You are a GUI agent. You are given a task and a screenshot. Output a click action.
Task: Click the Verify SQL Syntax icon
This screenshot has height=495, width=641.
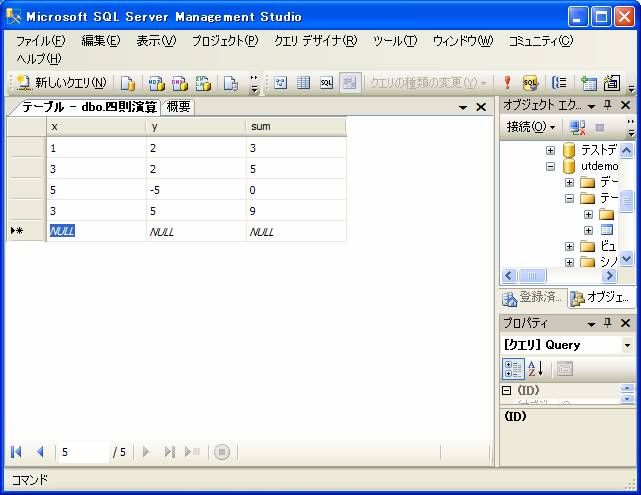(x=530, y=83)
